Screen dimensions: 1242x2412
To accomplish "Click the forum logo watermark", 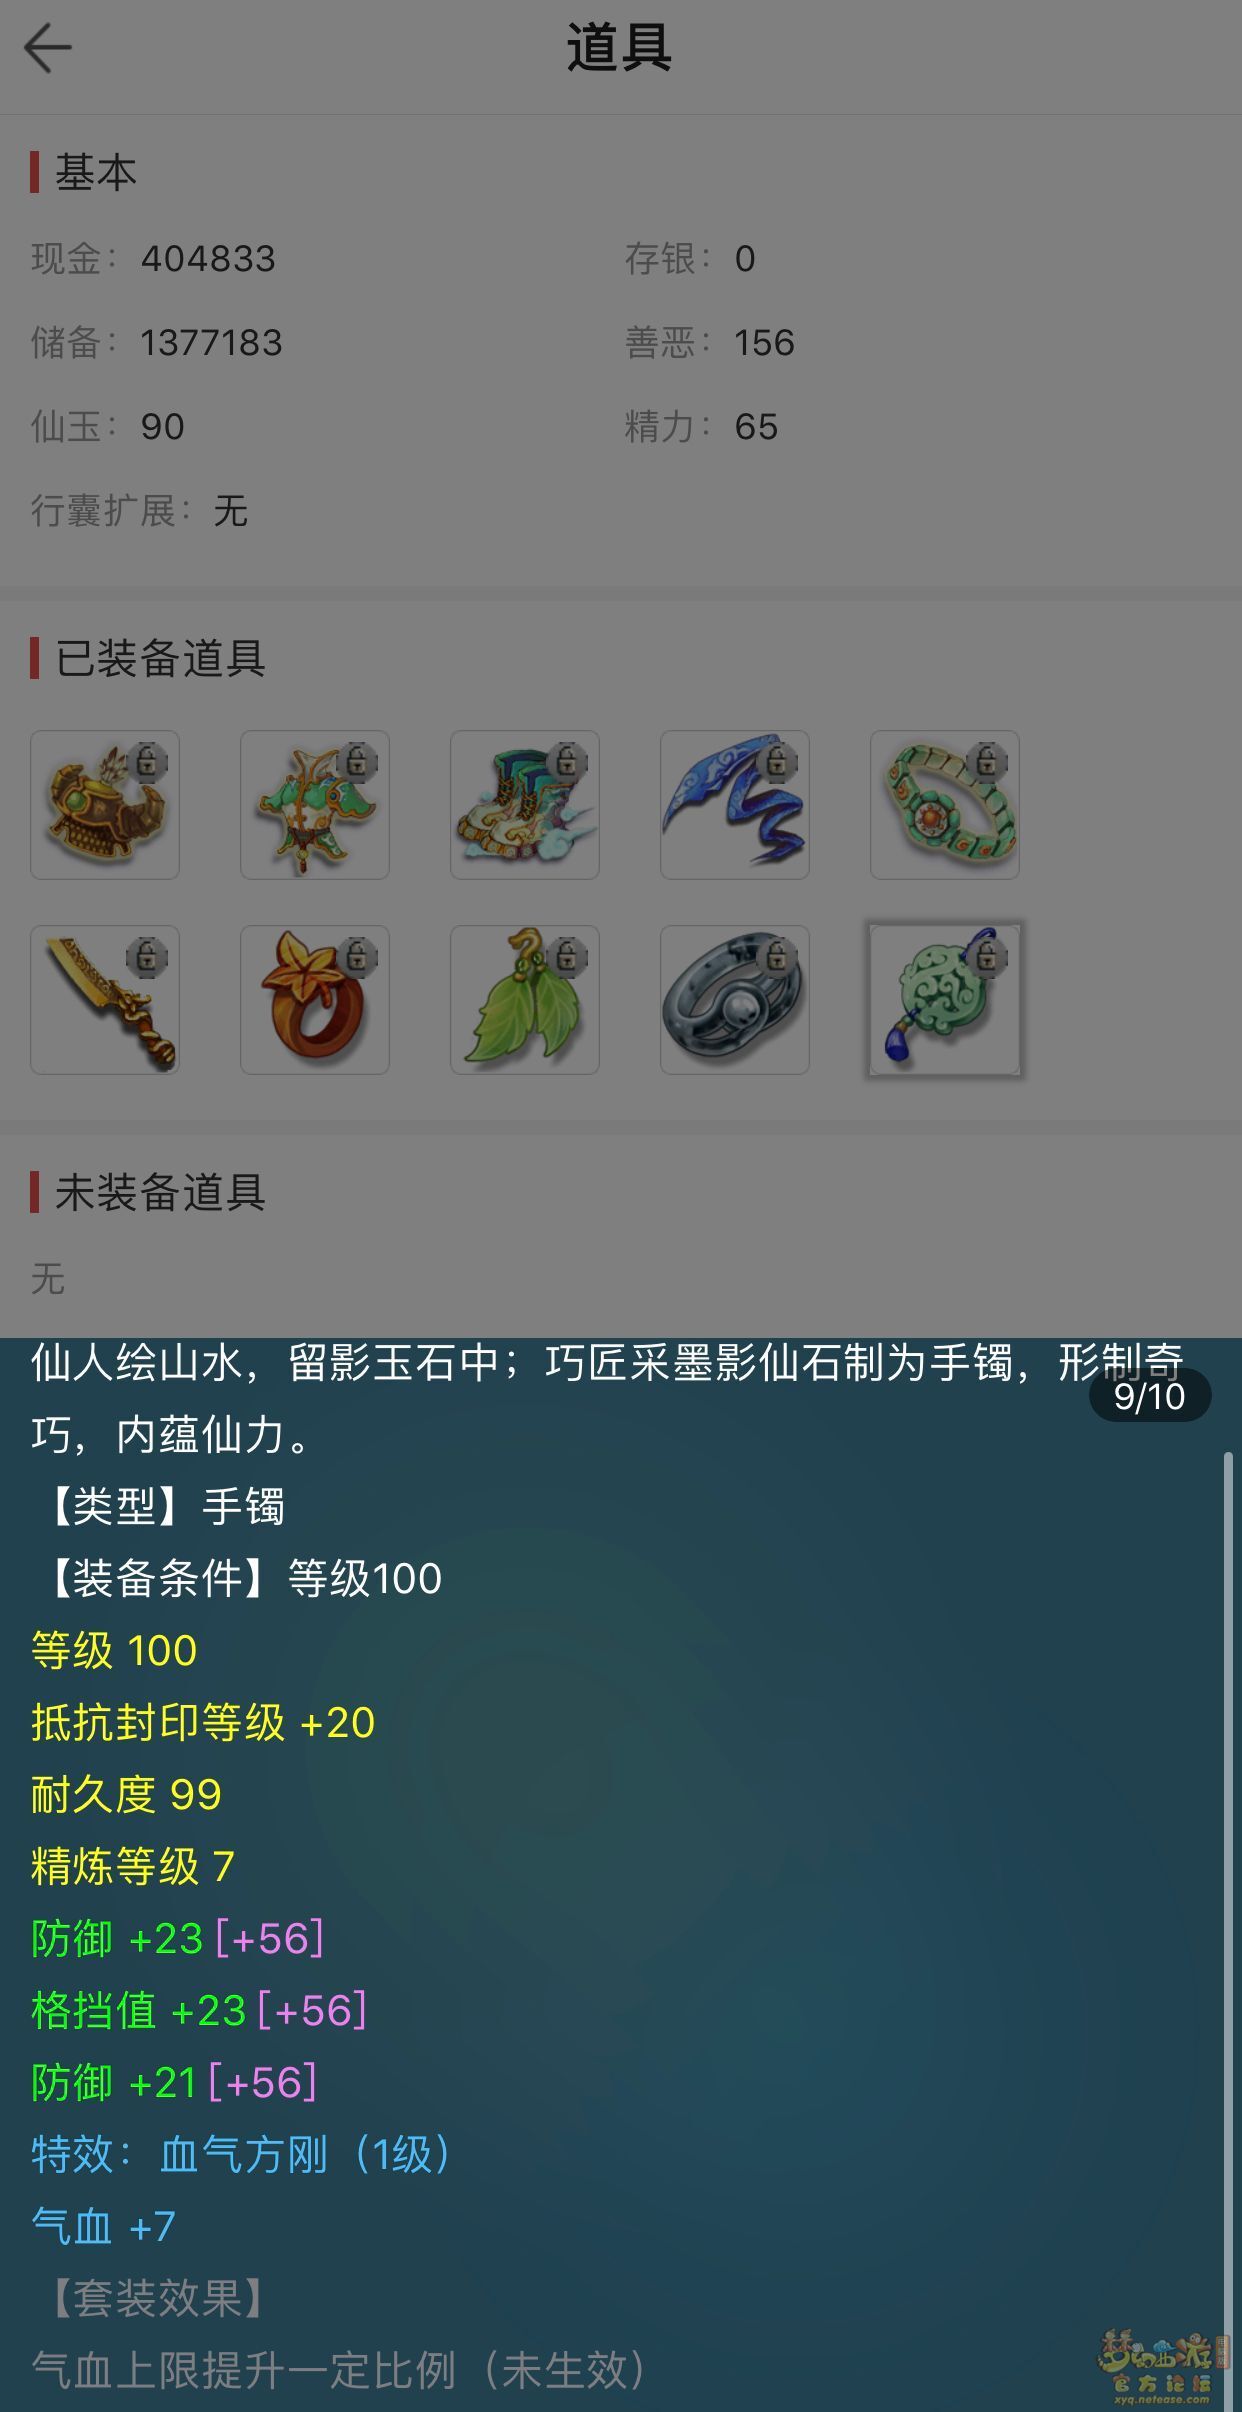I will [x=1160, y=2366].
